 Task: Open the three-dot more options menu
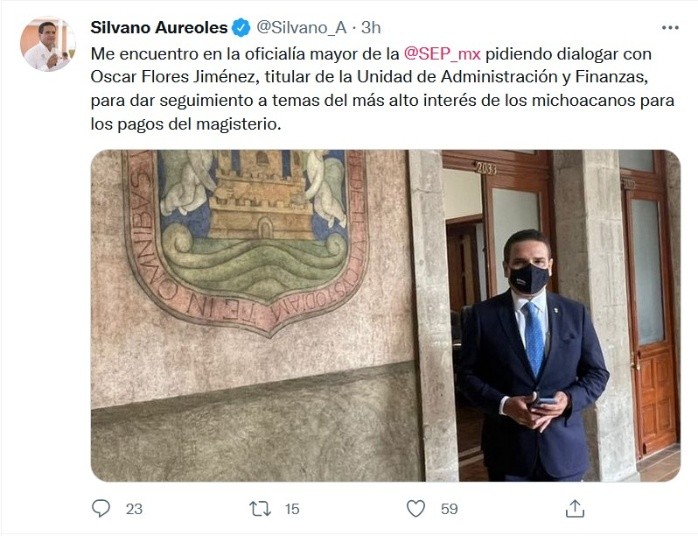click(x=670, y=28)
